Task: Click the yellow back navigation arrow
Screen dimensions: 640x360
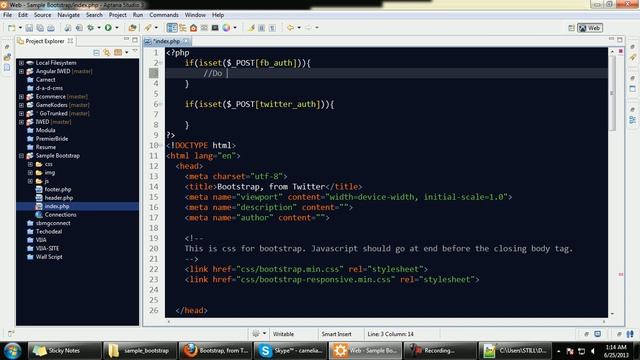Action: tap(290, 28)
